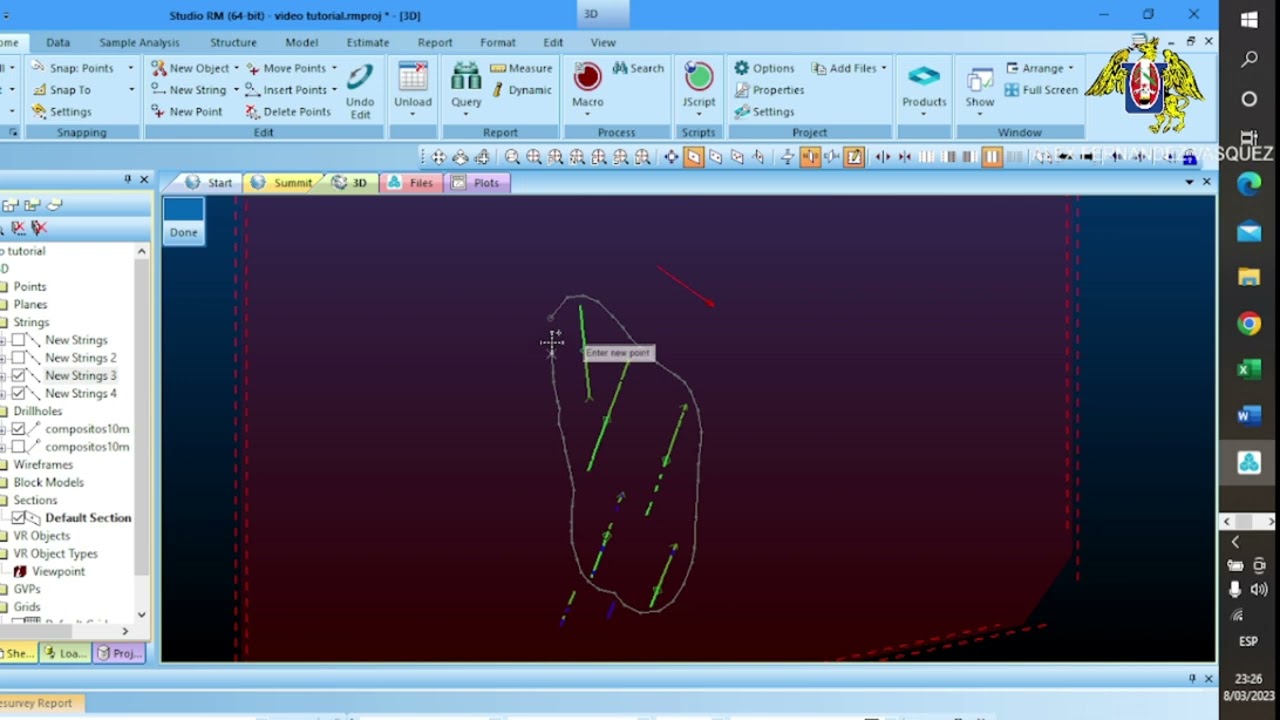
Task: Open Word from the Windows taskbar
Action: [1249, 416]
